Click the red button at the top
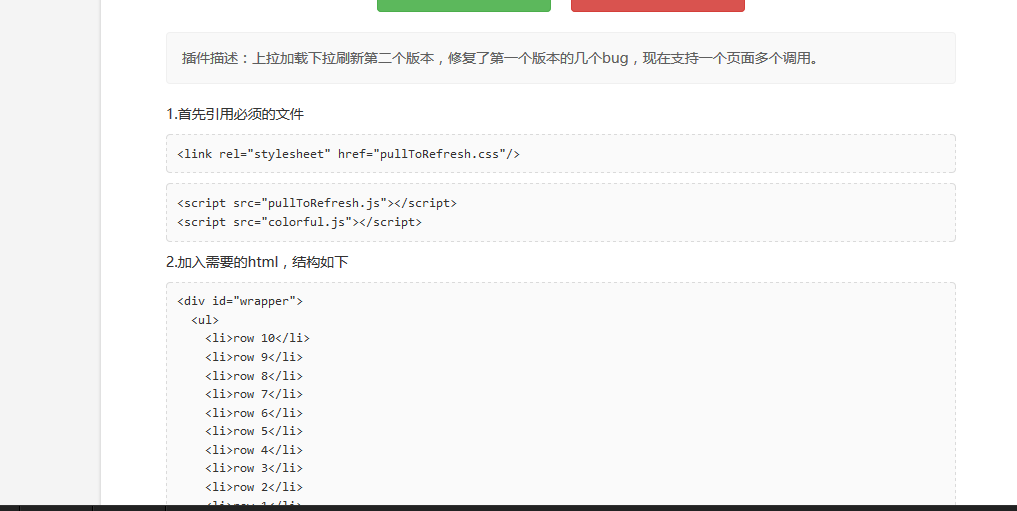Viewport: 1017px width, 511px height. (658, 5)
